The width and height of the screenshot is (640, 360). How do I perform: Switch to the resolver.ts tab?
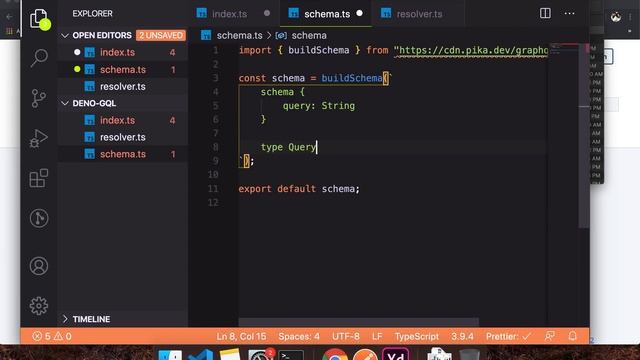418,14
